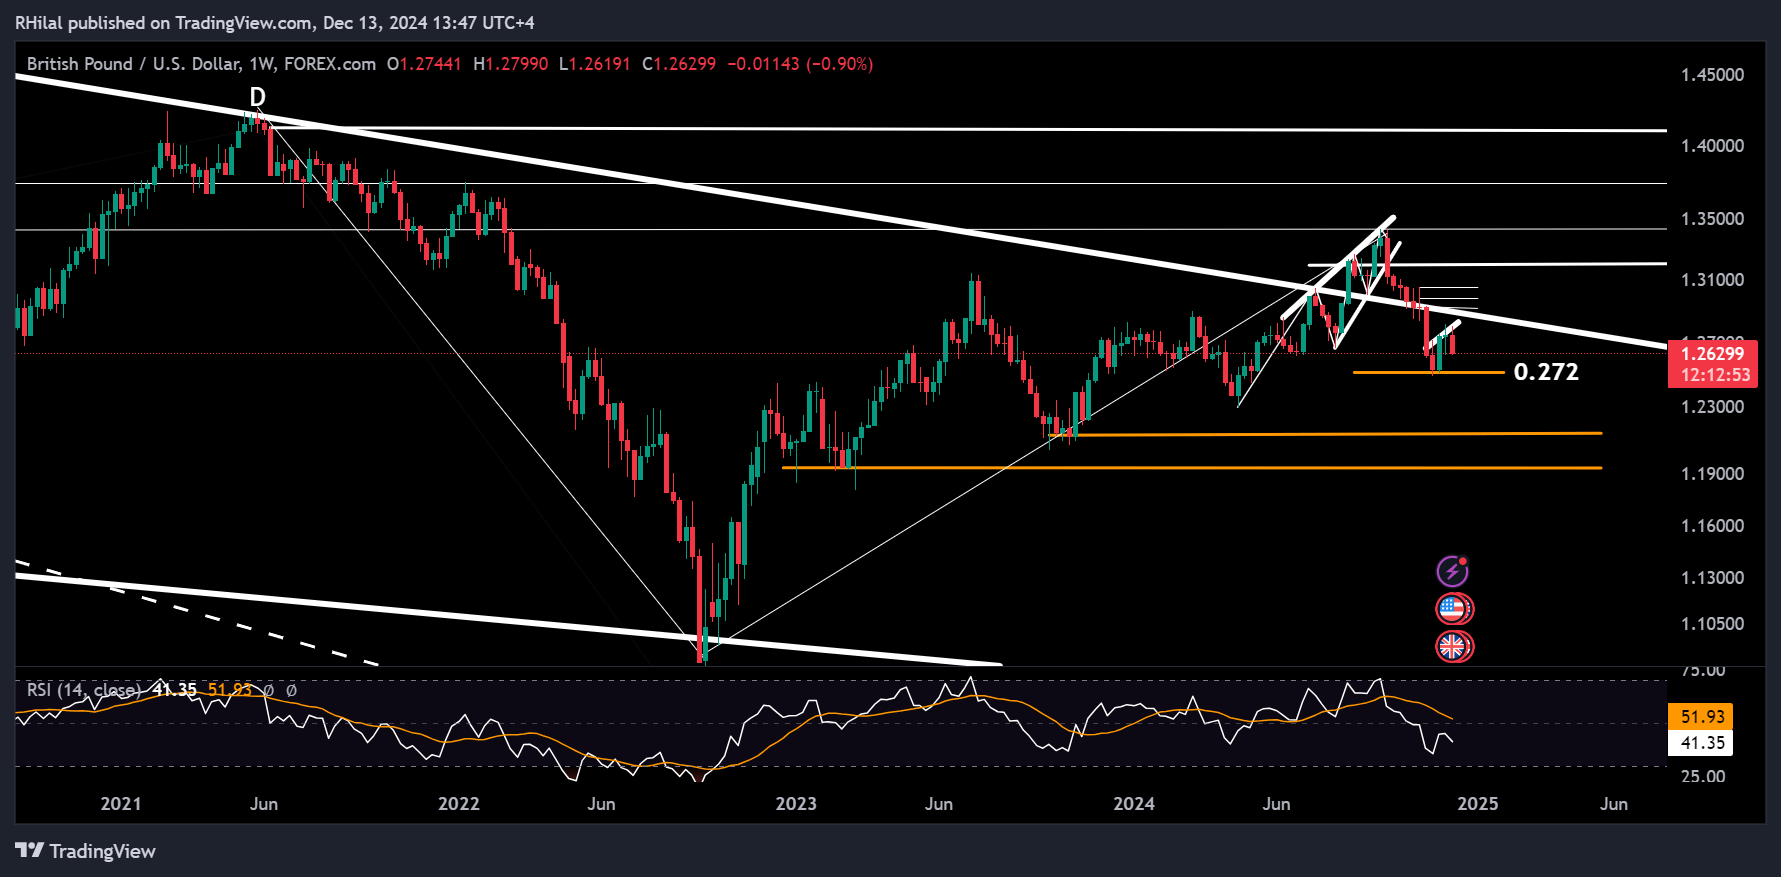Image resolution: width=1781 pixels, height=877 pixels.
Task: Click the current price label 1.26299
Action: point(1712,354)
